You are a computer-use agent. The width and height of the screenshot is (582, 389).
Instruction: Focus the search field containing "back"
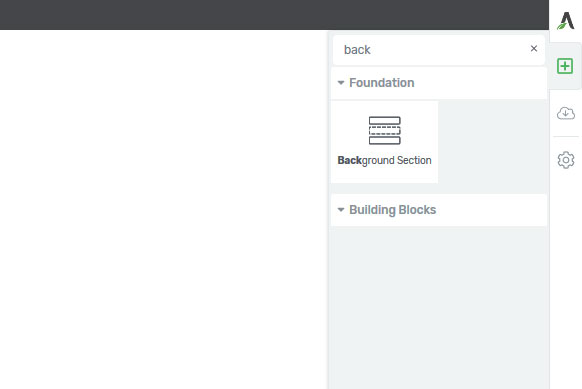tap(431, 50)
